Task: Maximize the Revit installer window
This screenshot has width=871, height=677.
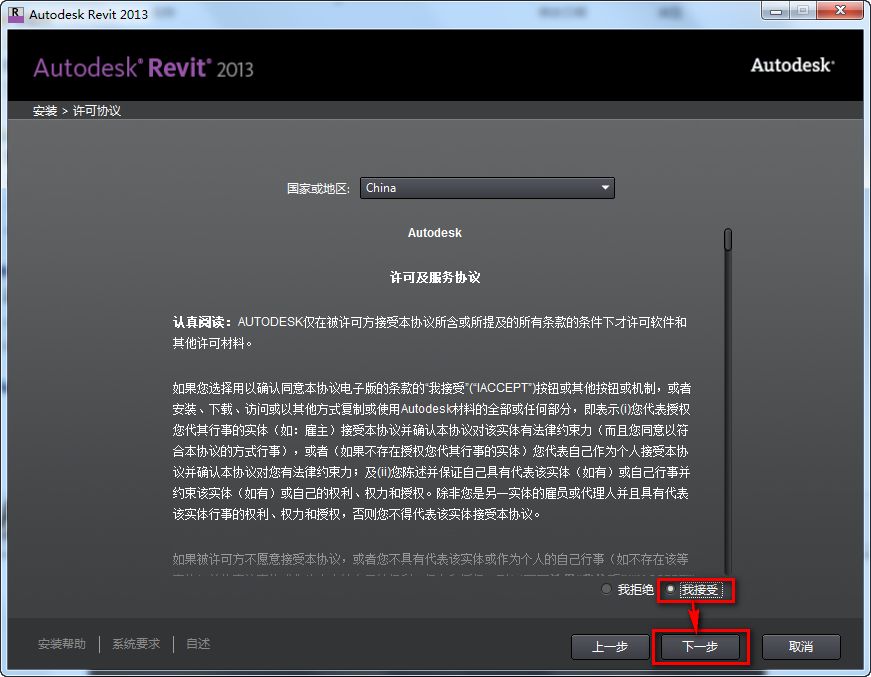Action: [x=802, y=11]
